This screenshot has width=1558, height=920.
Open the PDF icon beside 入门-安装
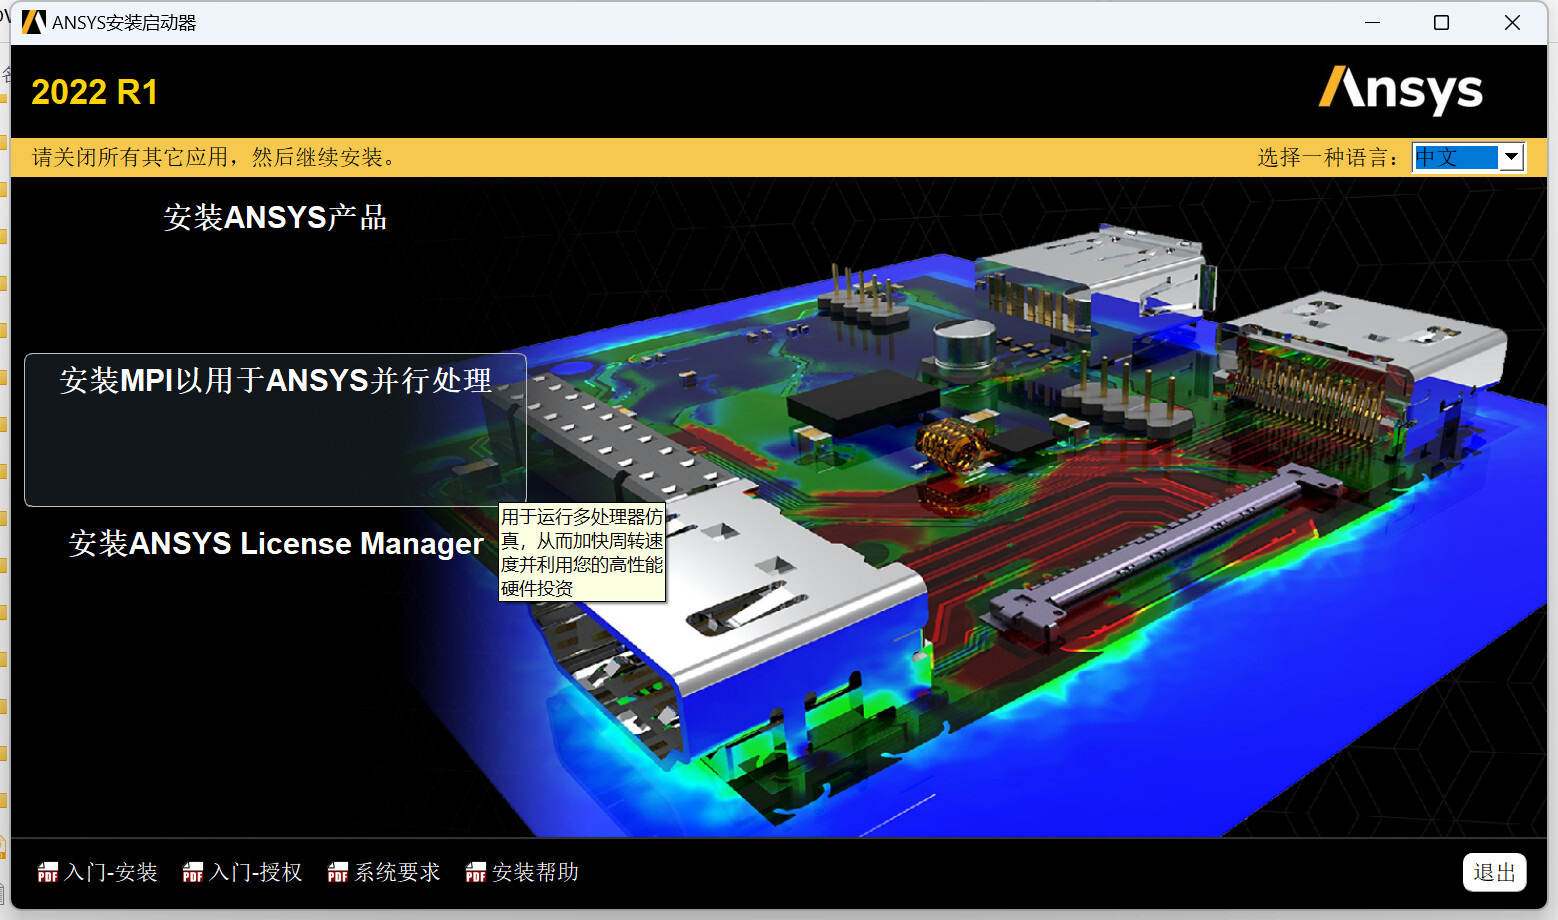coord(48,872)
